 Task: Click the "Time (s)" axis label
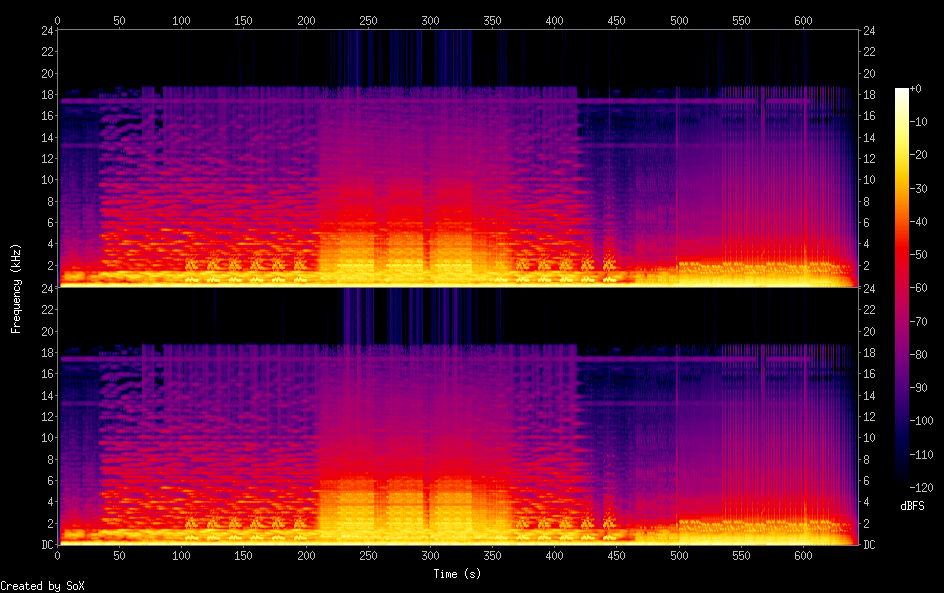coord(458,574)
